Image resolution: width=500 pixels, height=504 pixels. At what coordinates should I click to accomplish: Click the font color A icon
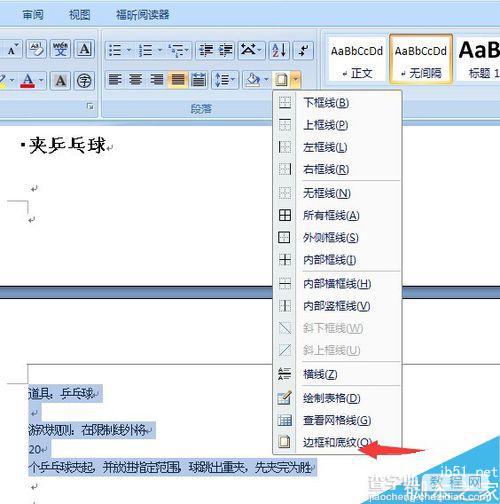[x=28, y=81]
